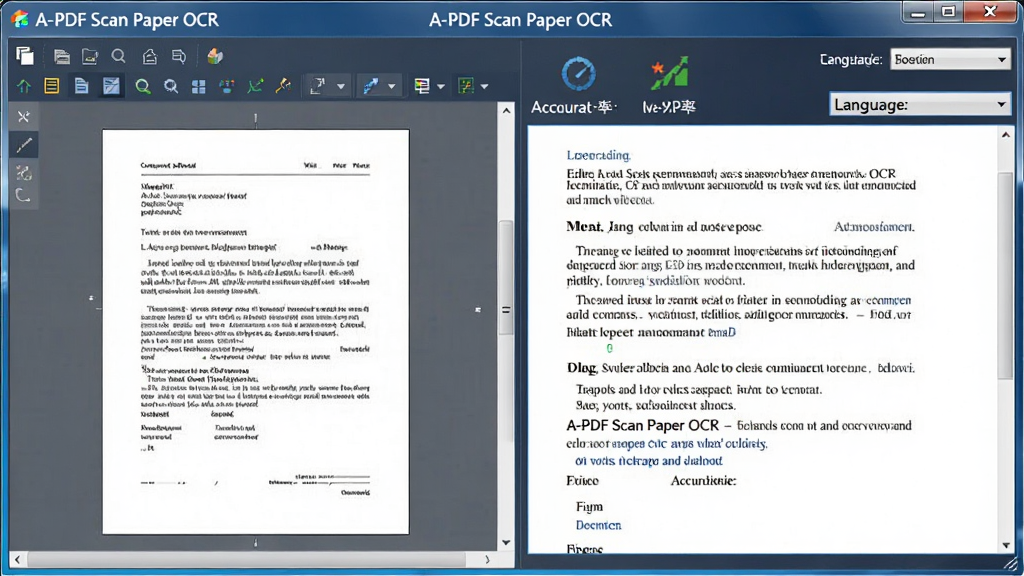Screen dimensions: 1024x576
Task: Click the bold word 'Dlog.' in OCR text
Action: point(581,368)
